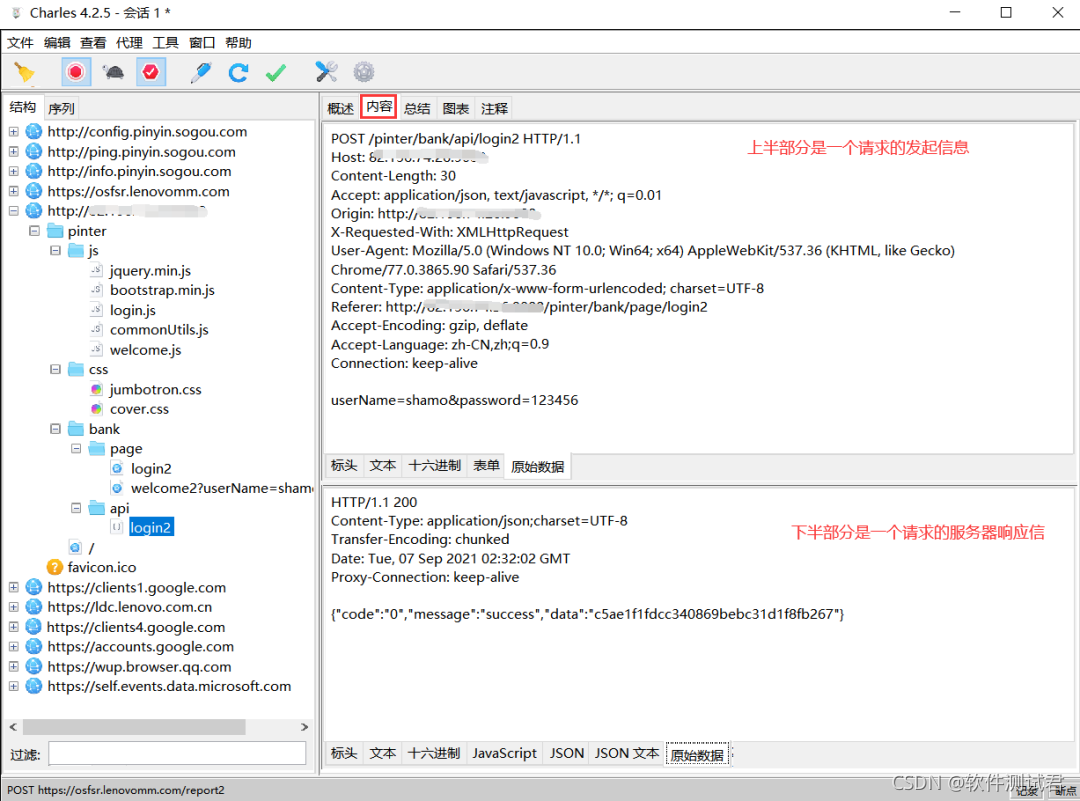Expand the ping.pinyin.sogou.com host
The width and height of the screenshot is (1080, 801).
pyautogui.click(x=14, y=152)
